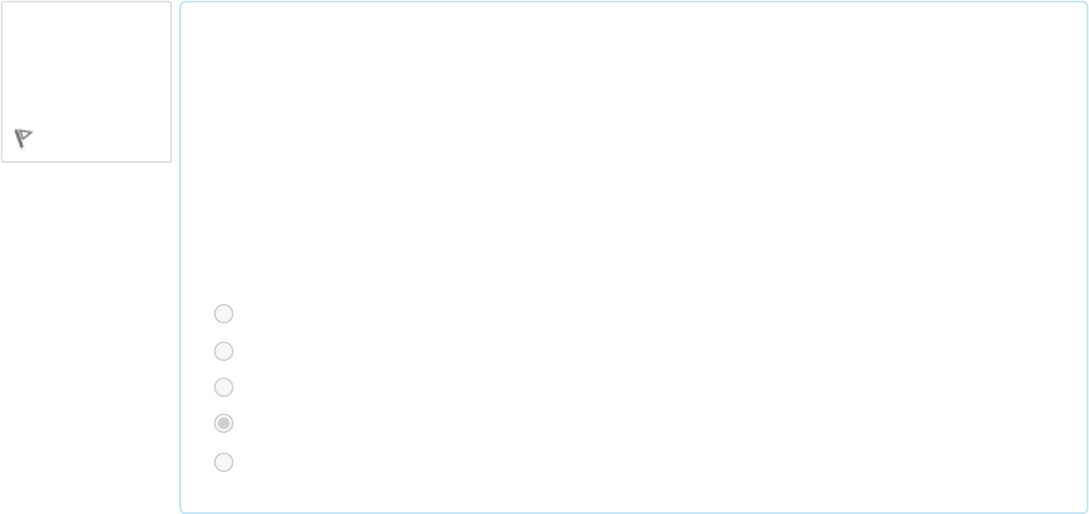This screenshot has width=1089, height=514.
Task: Flag this question using the flag icon
Action: tap(23, 138)
